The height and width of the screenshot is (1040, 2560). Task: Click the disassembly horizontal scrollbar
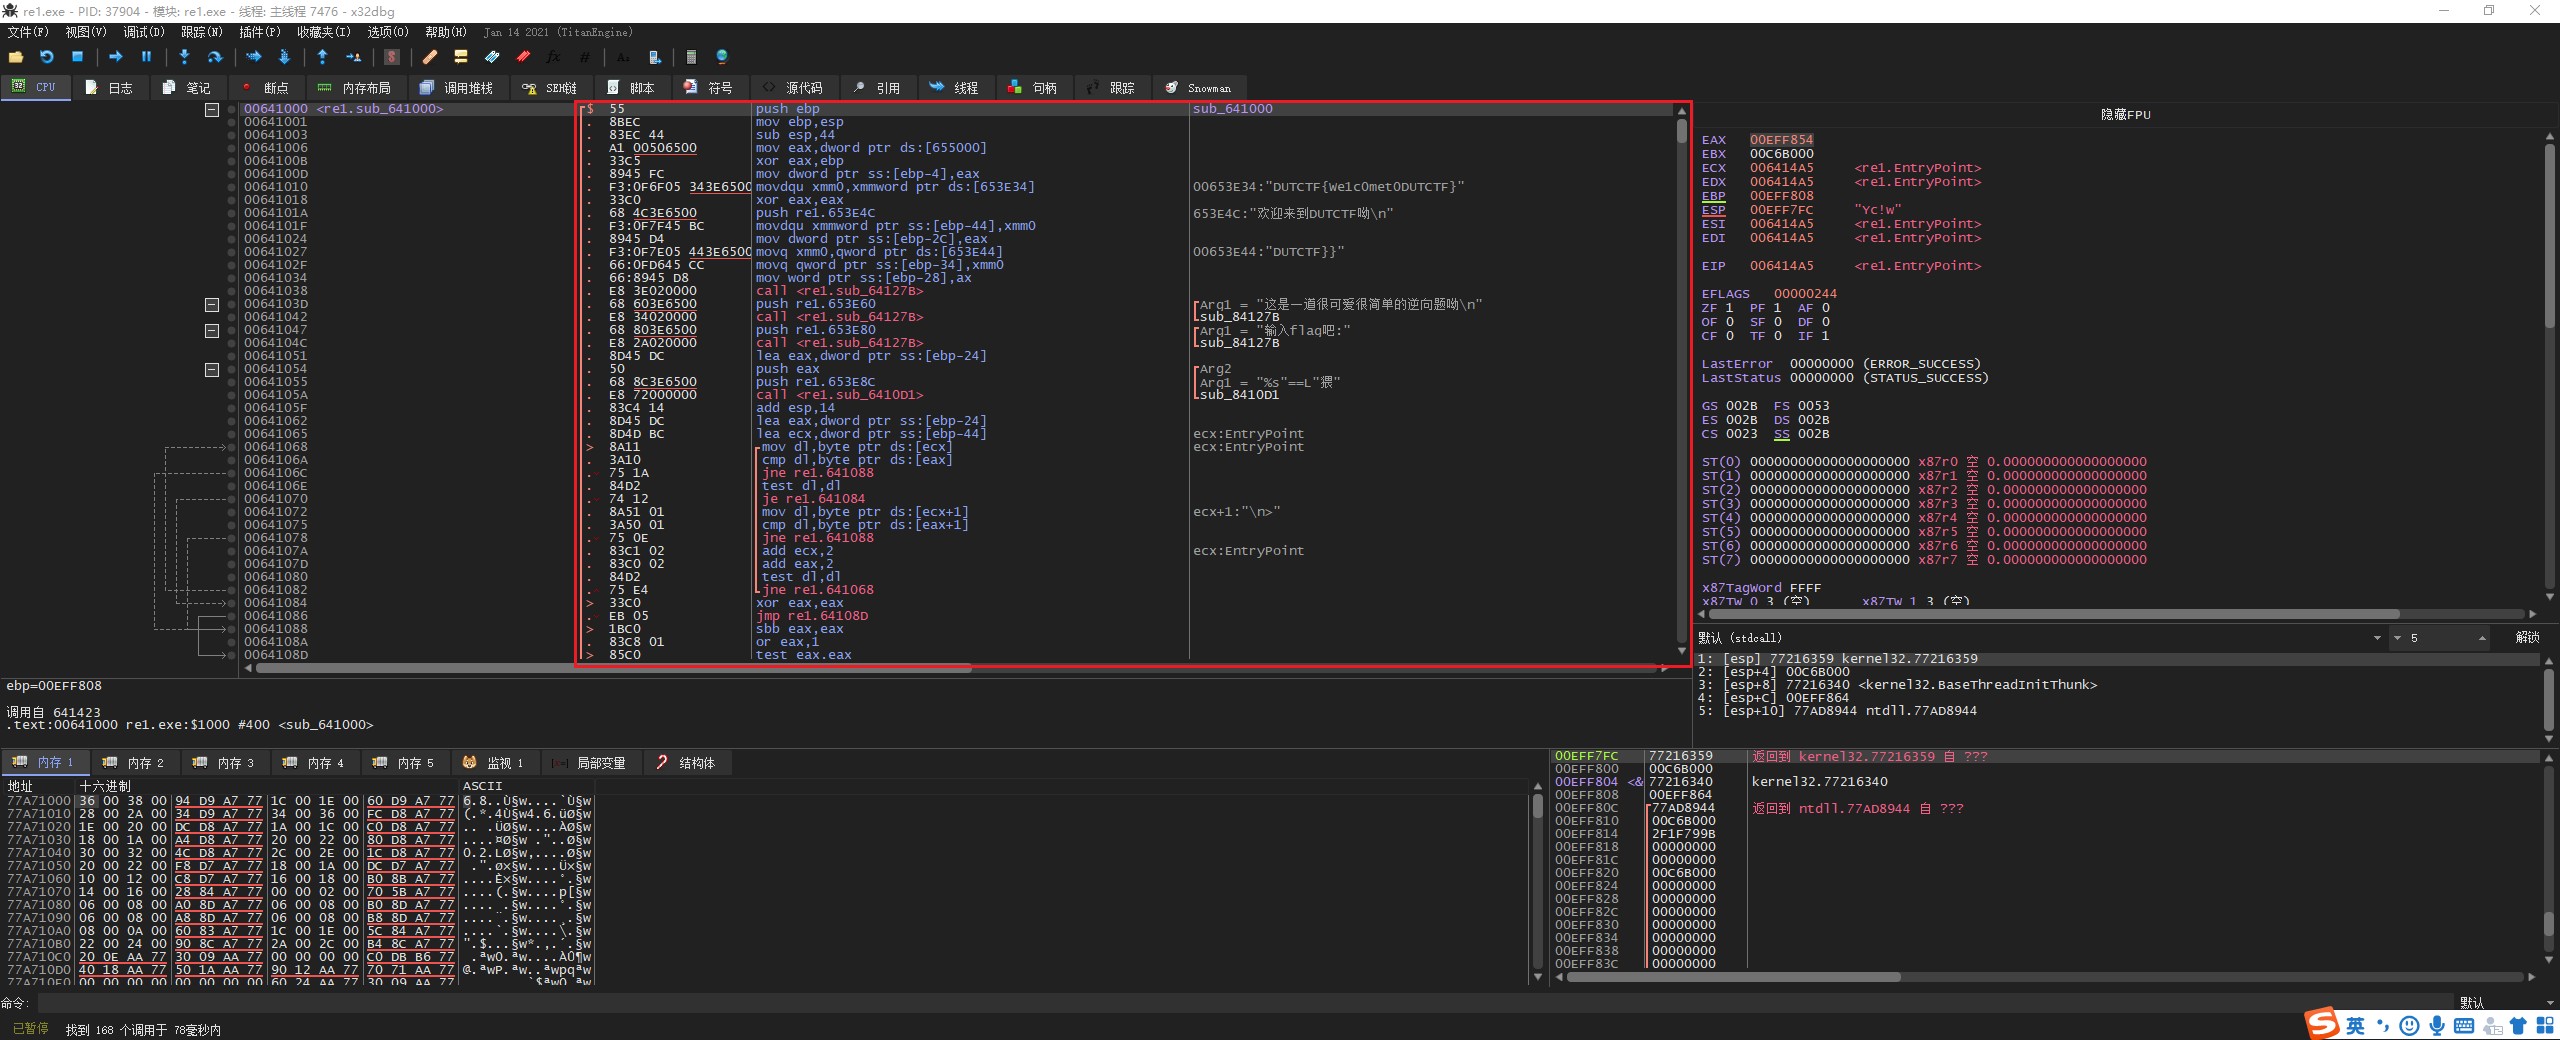[x=613, y=668]
